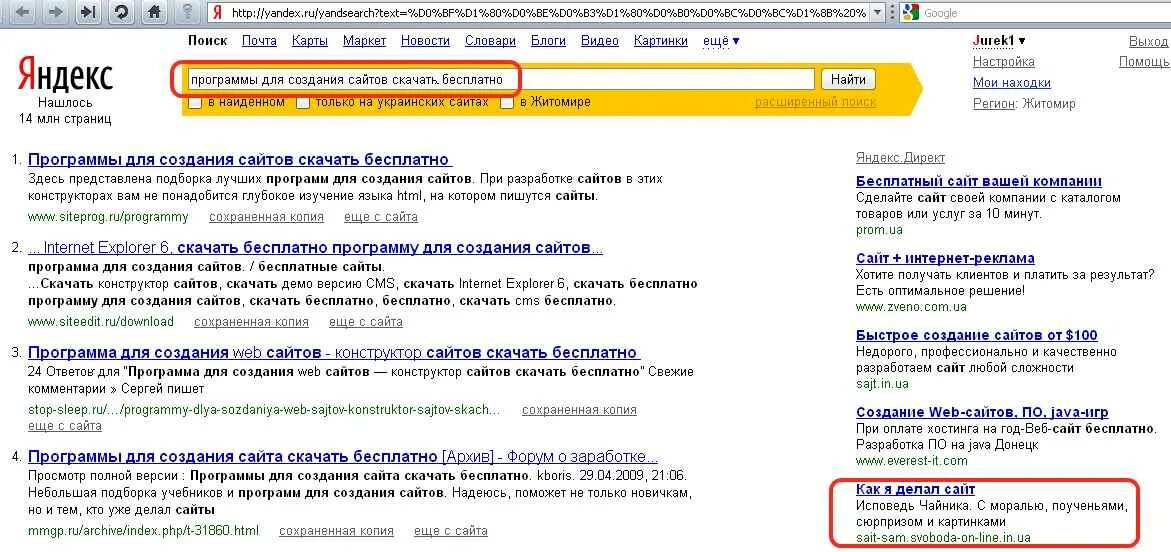Image resolution: width=1171 pixels, height=552 pixels.
Task: Open ad 'Создание Web-сайтов, ПО, java-игр'
Action: (x=982, y=412)
